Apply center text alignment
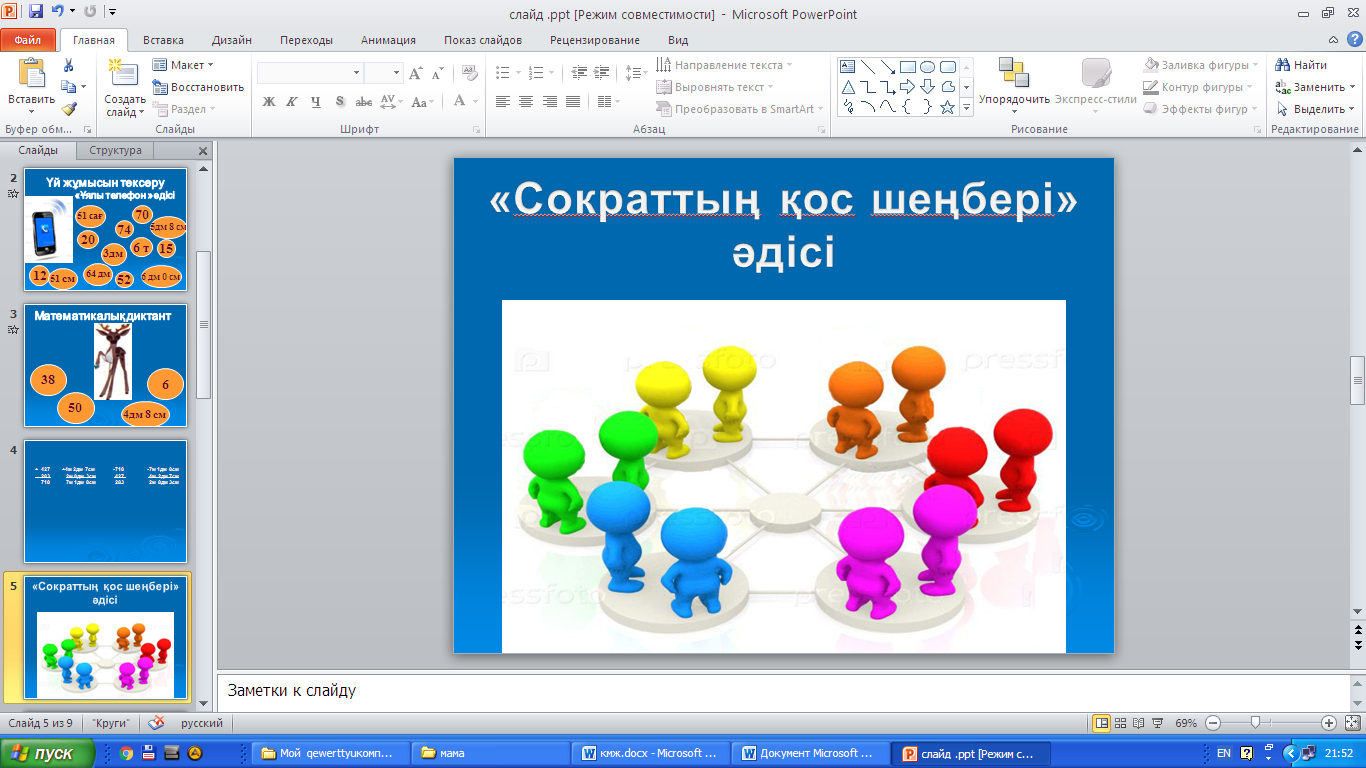This screenshot has width=1366, height=768. 526,102
